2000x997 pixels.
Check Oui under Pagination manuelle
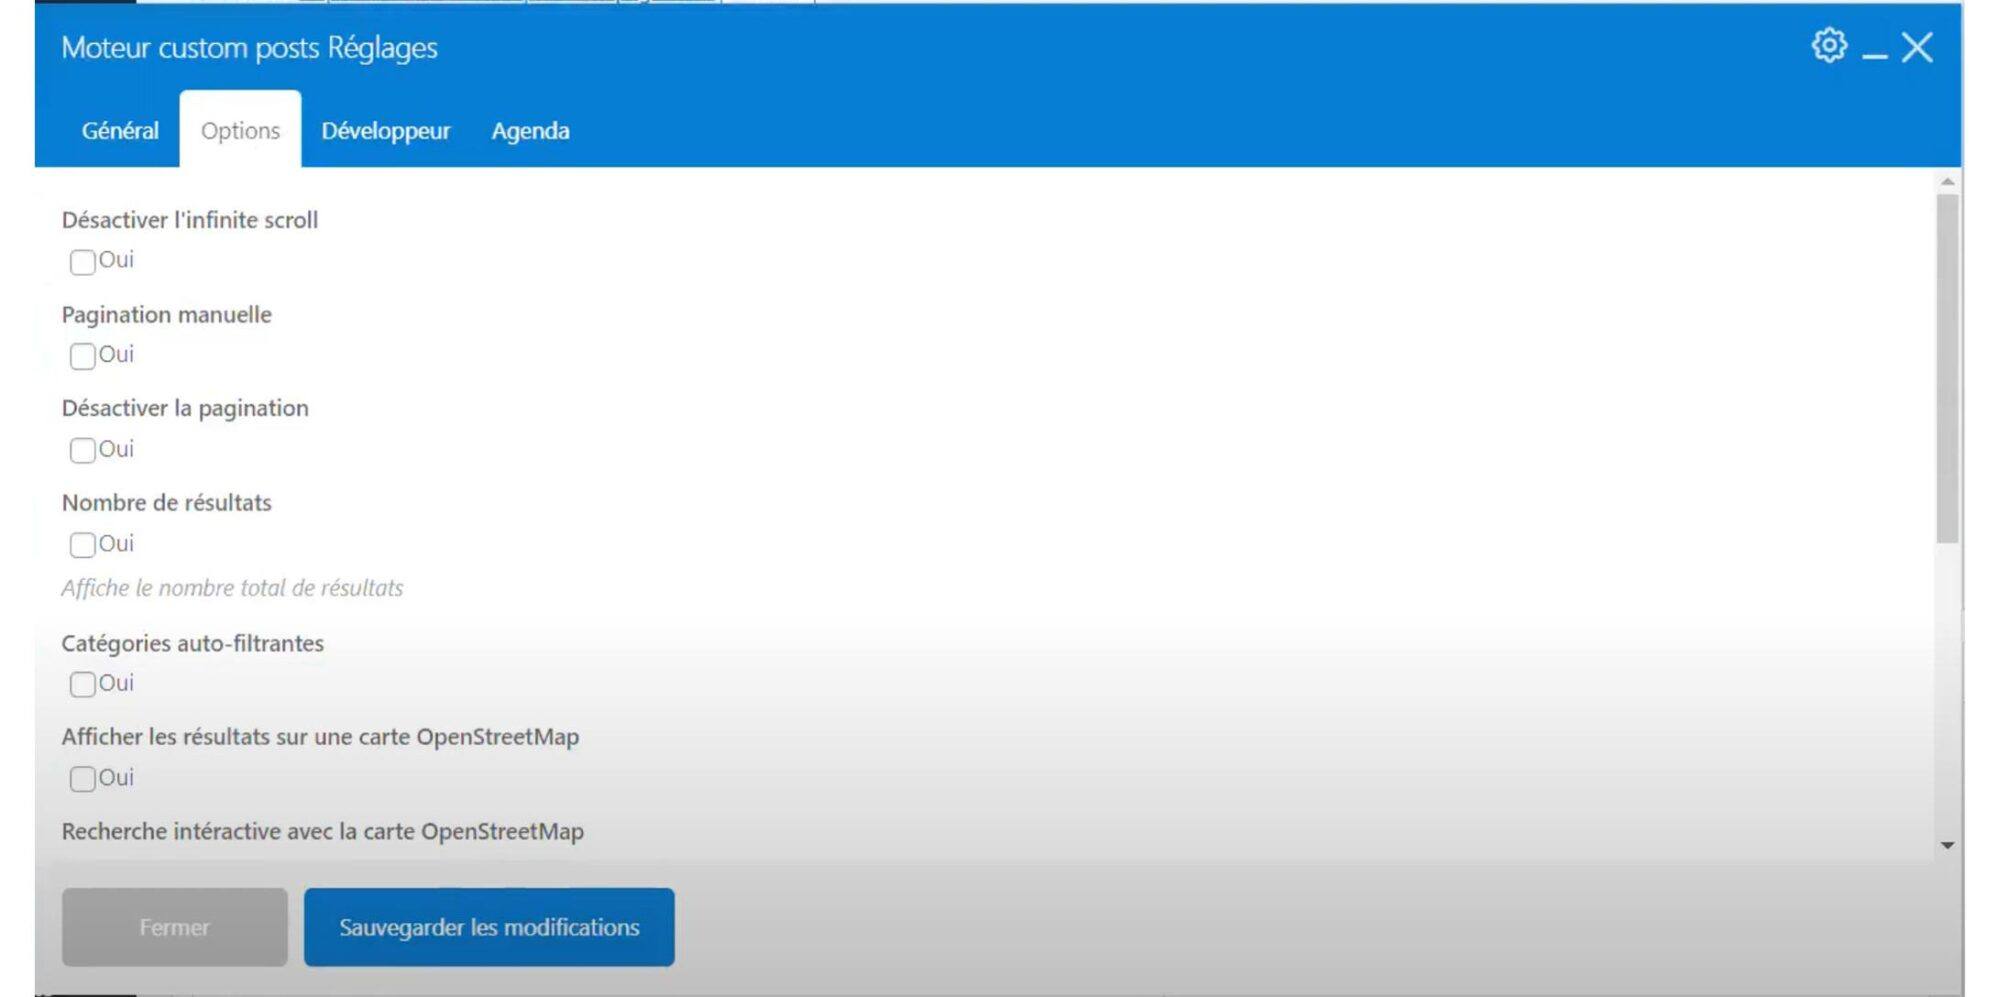point(83,356)
